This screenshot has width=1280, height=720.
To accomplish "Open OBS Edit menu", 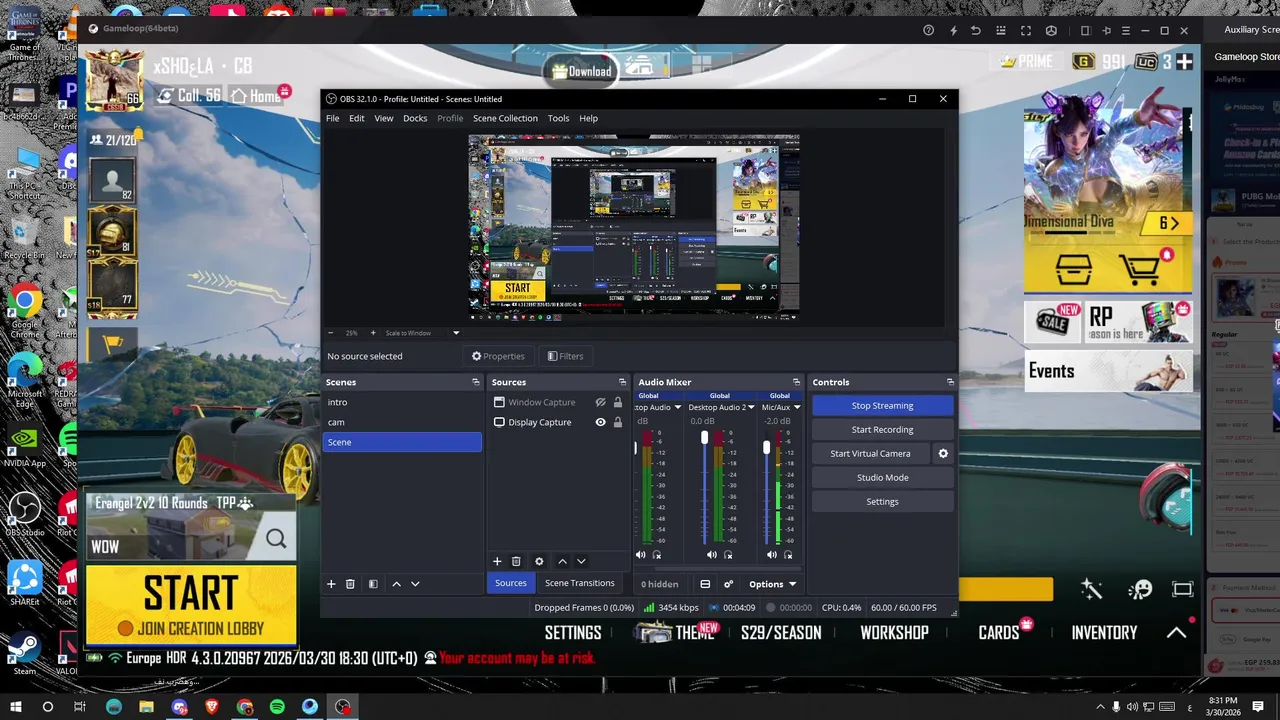I will [x=356, y=118].
